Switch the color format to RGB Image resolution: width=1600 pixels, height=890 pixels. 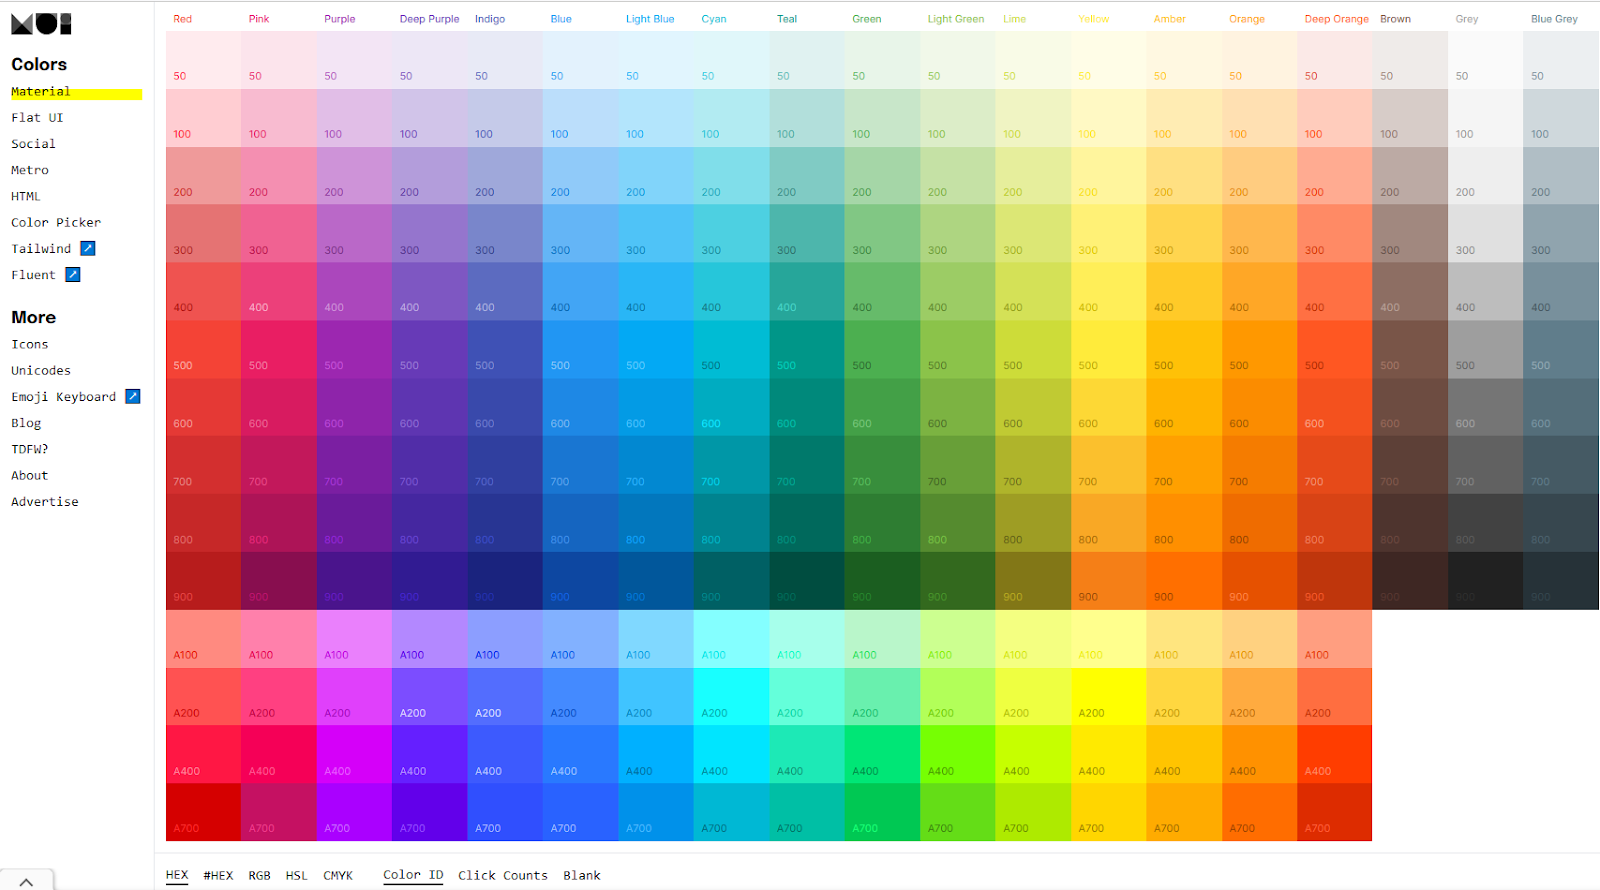coord(259,875)
